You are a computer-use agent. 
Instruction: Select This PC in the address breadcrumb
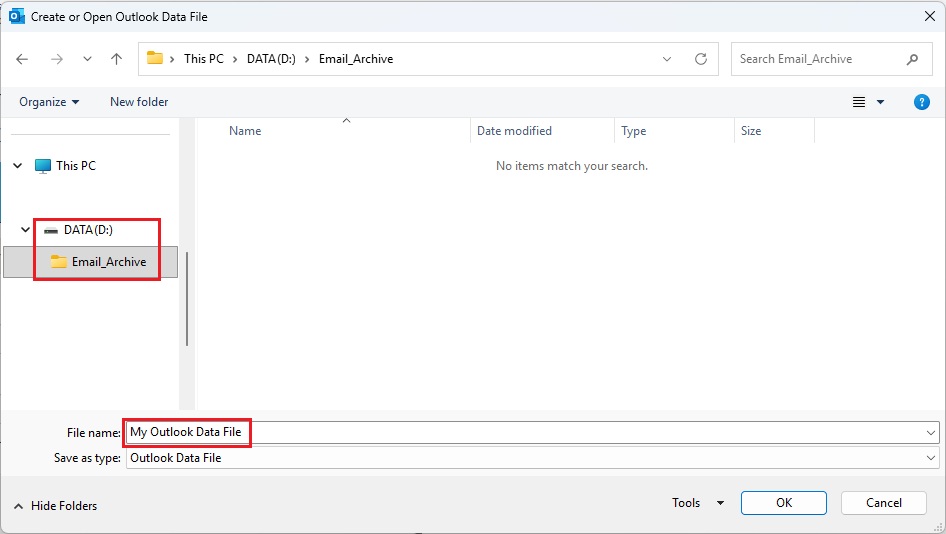[203, 59]
